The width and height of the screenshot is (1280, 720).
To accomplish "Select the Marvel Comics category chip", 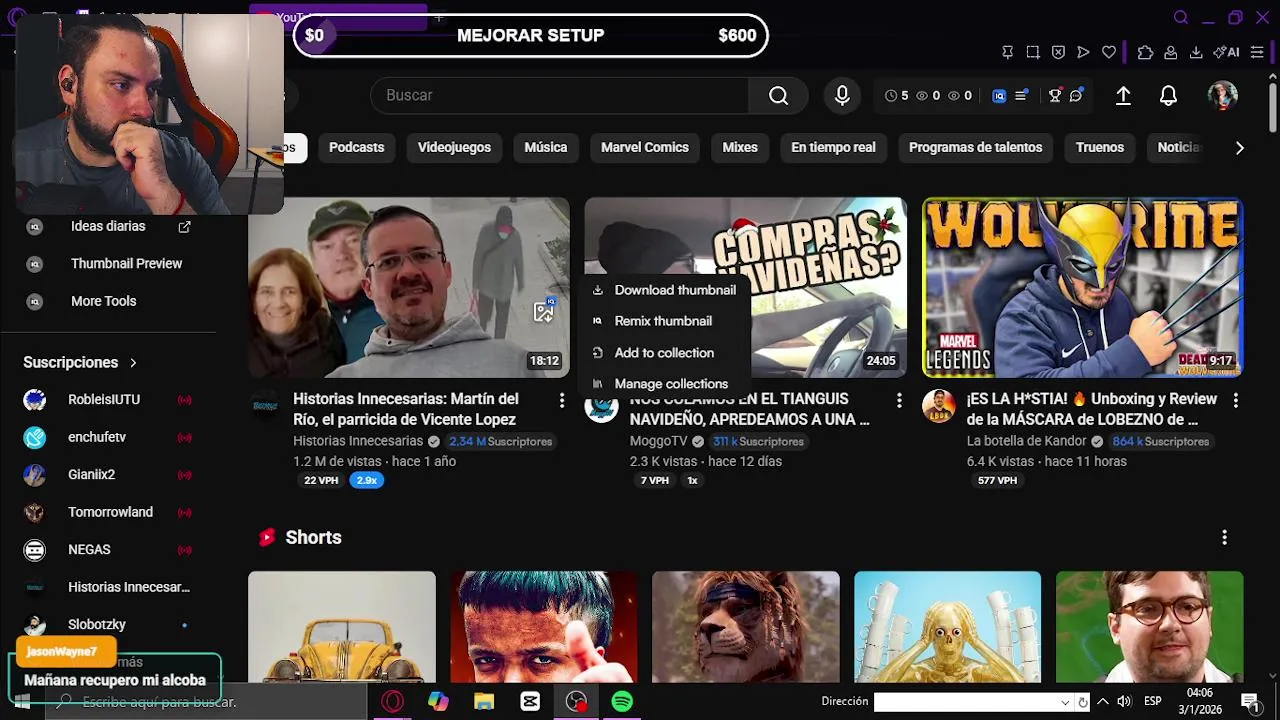I will (x=645, y=148).
